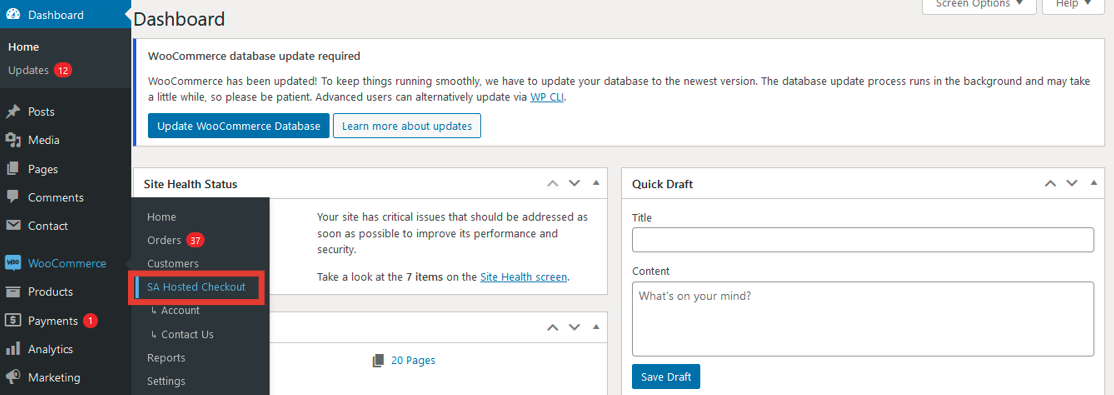Click the Contact envelope icon
The height and width of the screenshot is (395, 1114).
point(13,226)
